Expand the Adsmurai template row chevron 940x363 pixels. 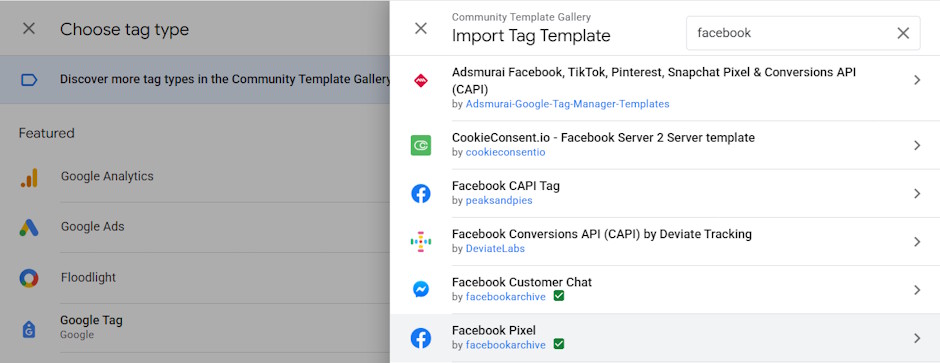coord(917,80)
